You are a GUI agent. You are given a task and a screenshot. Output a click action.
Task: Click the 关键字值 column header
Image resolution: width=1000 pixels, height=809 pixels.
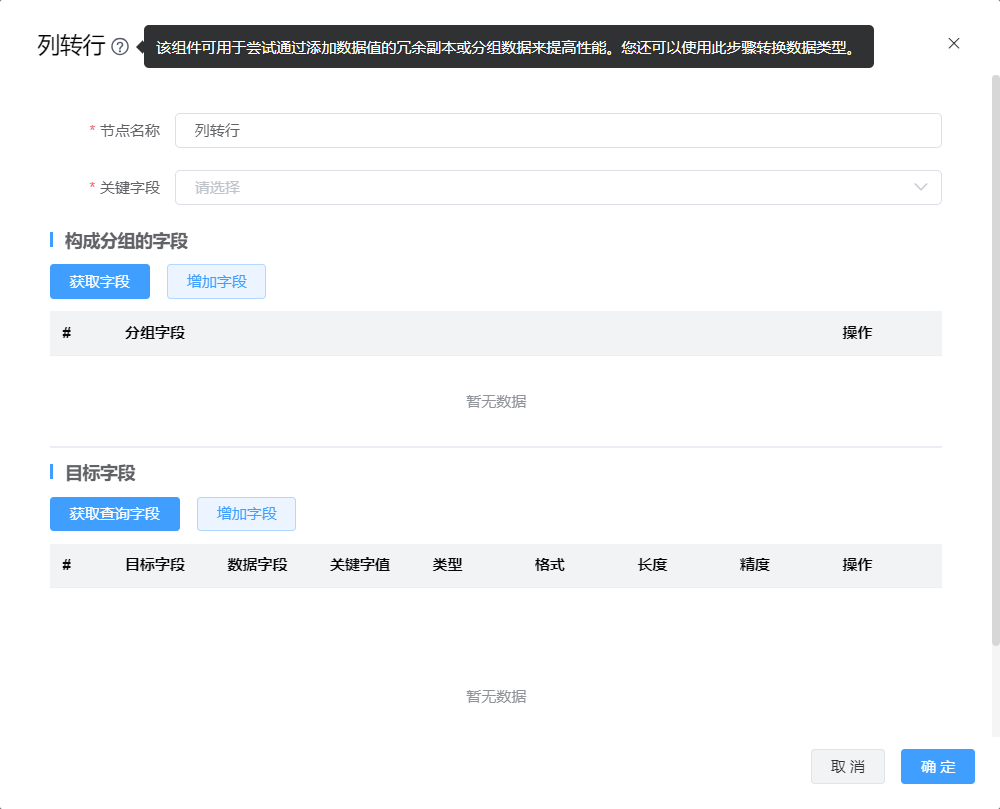pyautogui.click(x=360, y=565)
